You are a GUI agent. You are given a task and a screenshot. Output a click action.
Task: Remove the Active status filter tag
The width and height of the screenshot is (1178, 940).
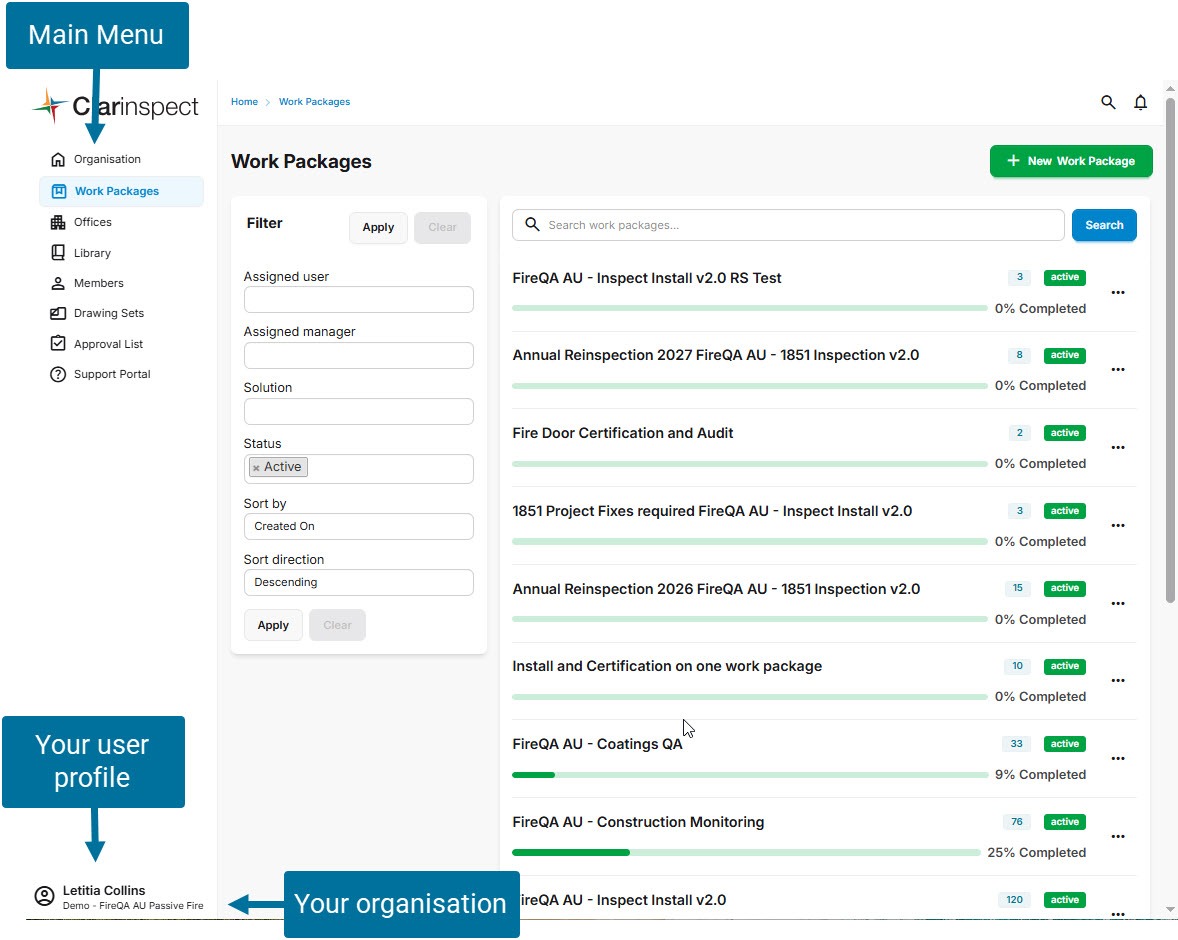[256, 468]
